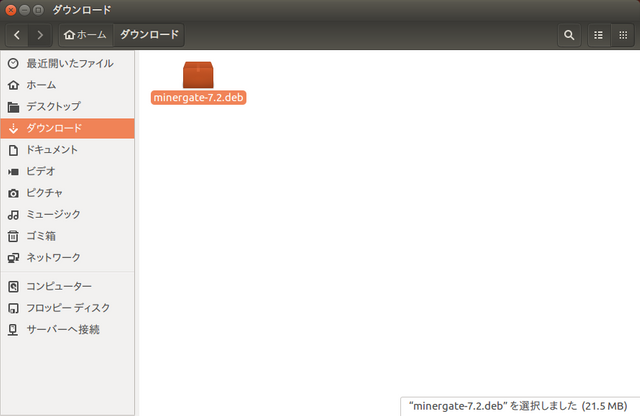
Task: Click the connect to server icon
Action: point(13,330)
